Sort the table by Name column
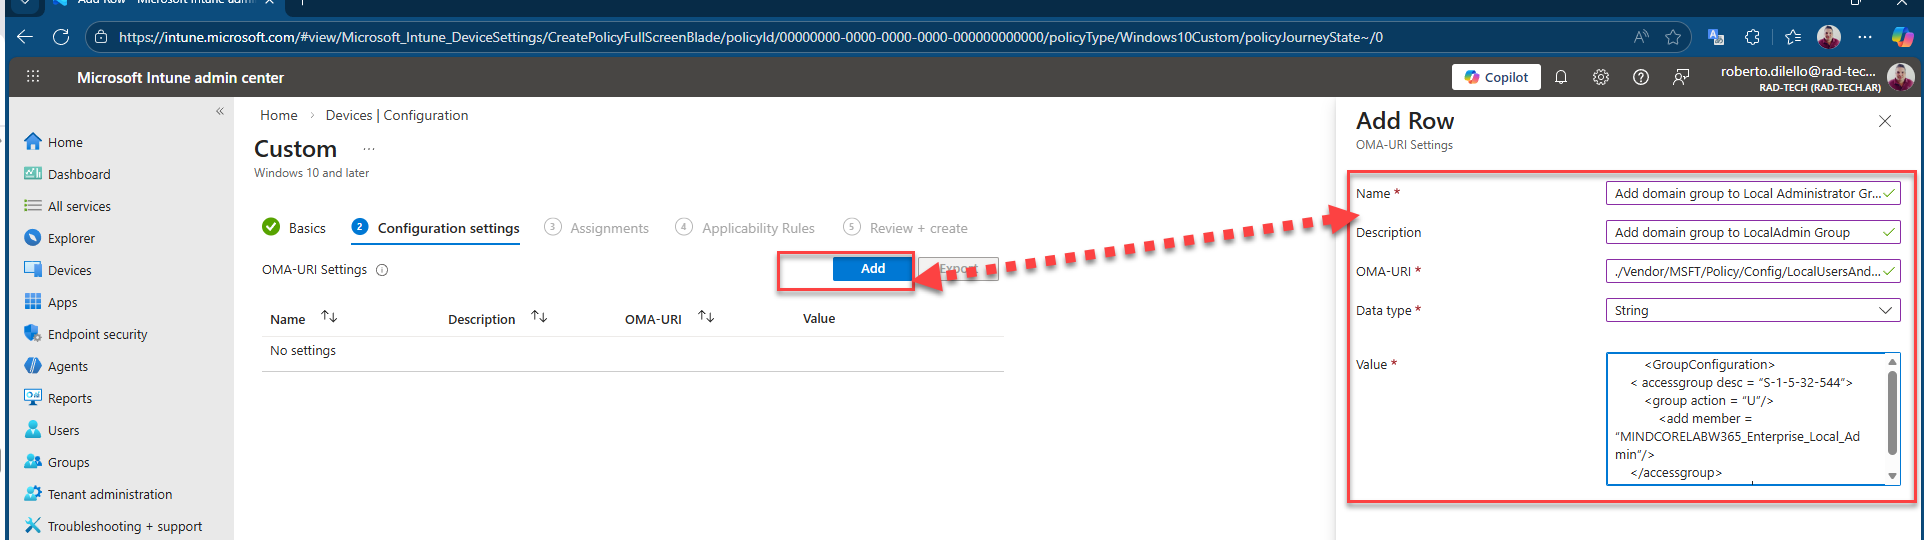This screenshot has height=540, width=1924. pyautogui.click(x=329, y=317)
